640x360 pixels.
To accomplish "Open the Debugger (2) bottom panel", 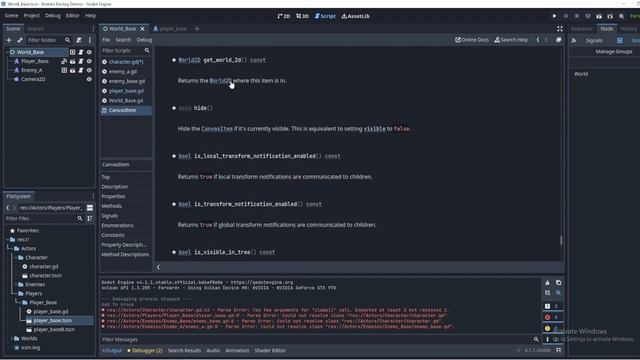I will 145,350.
